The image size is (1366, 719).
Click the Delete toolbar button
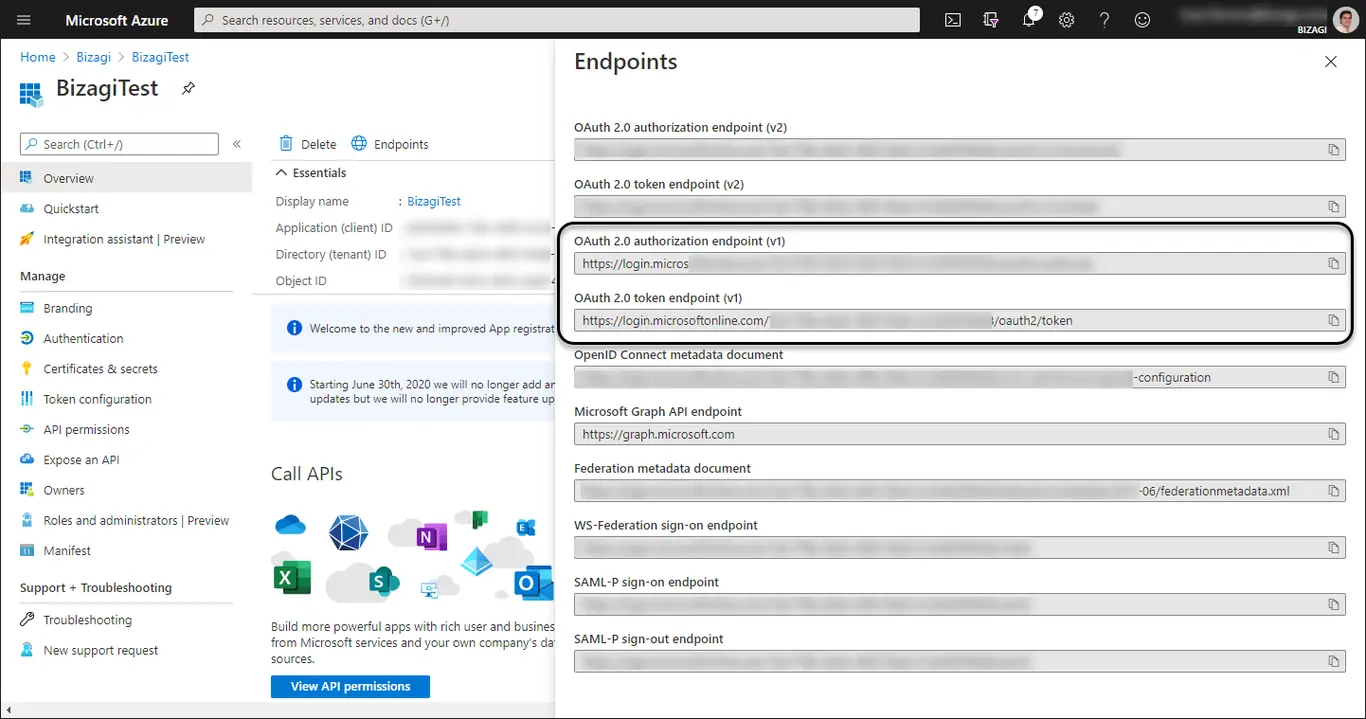click(x=307, y=144)
